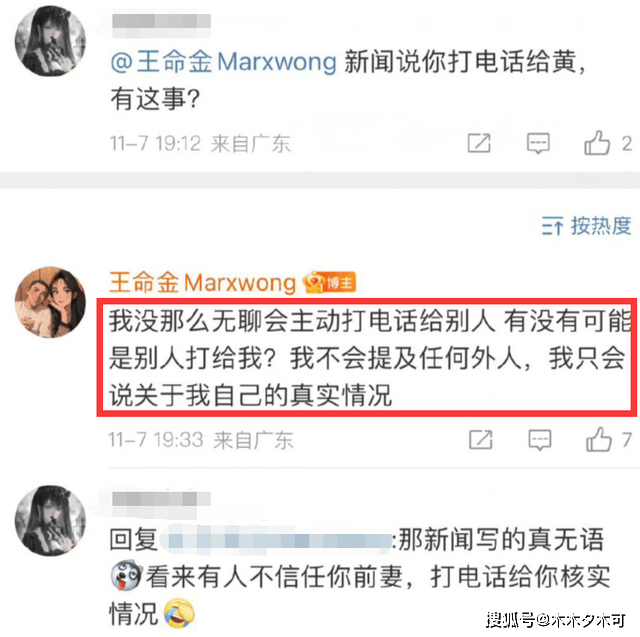Like the top comment with 2 likes
Viewport: 640px width, 637px height.
[597, 143]
